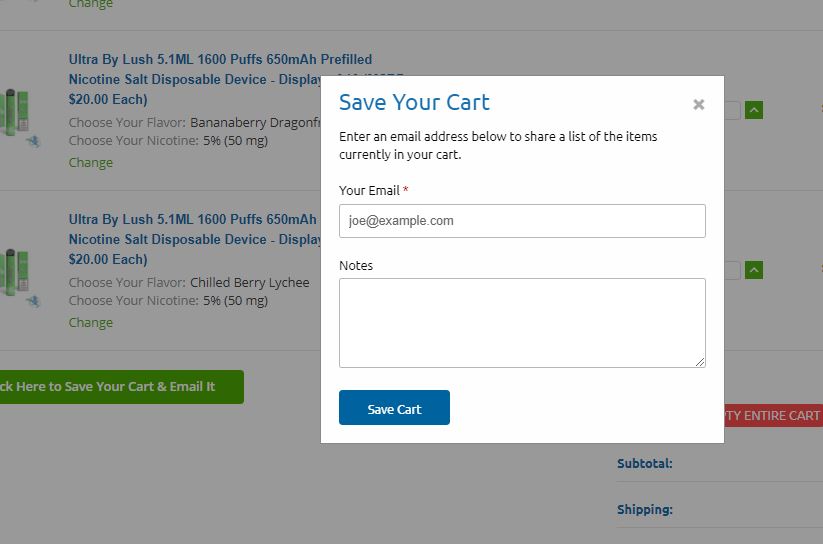Click inside the Notes text area
The image size is (823, 544).
coord(522,322)
